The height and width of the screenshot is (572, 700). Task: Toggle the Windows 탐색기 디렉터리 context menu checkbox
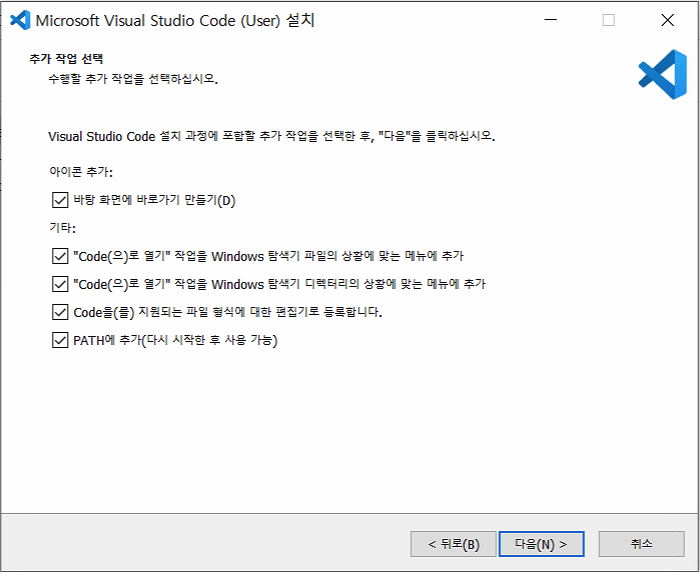pyautogui.click(x=58, y=284)
